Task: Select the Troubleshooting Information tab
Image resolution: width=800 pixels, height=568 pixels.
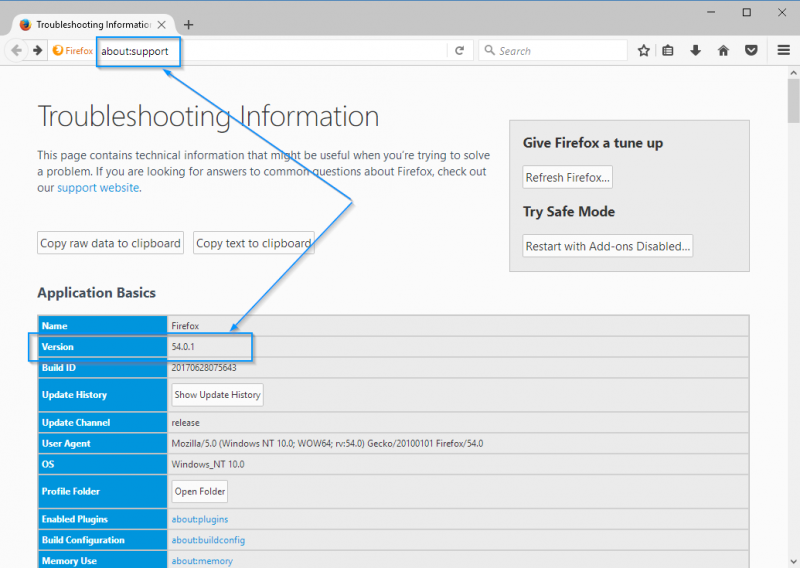Action: point(93,24)
